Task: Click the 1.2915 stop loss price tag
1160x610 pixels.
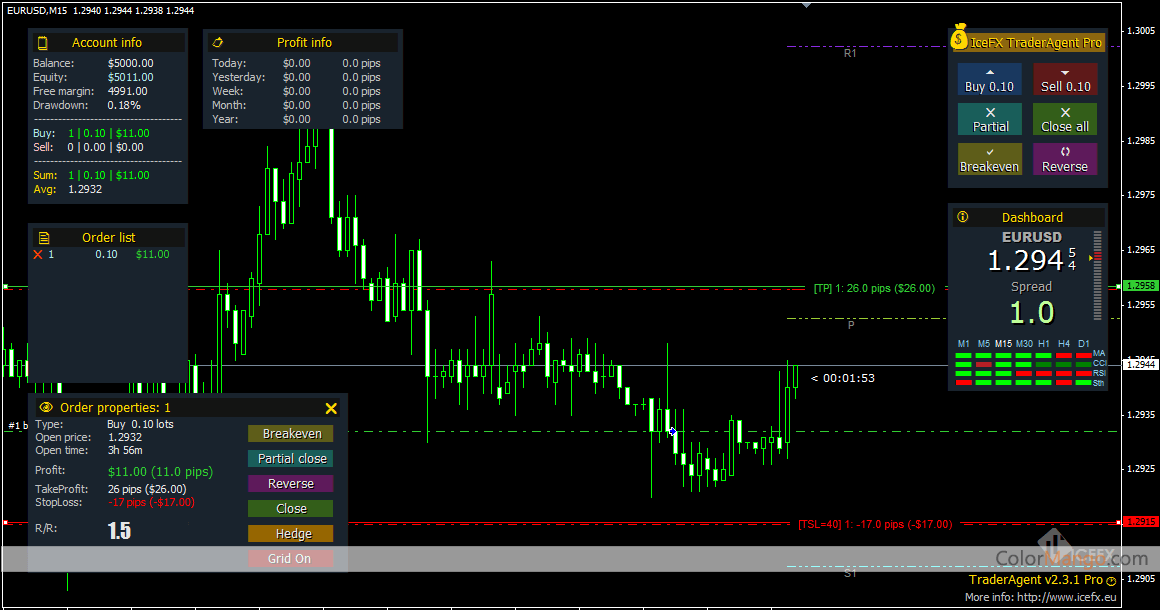Action: tap(1141, 521)
